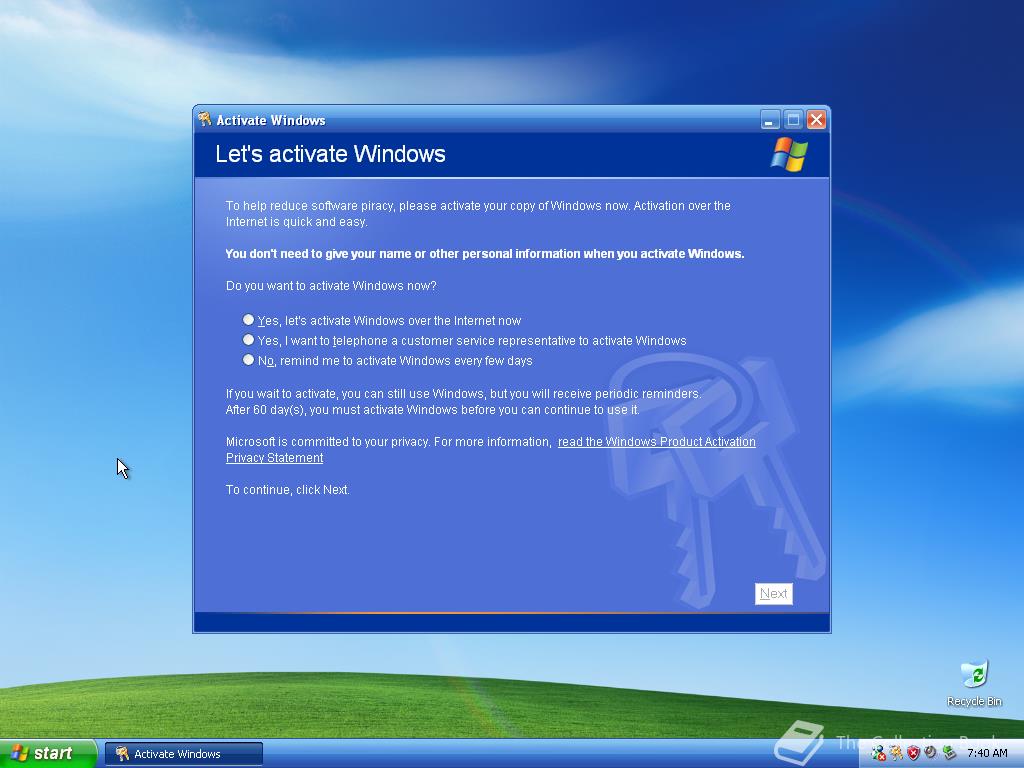Viewport: 1024px width, 768px height.
Task: Open the Recycle Bin desktop icon
Action: (974, 683)
